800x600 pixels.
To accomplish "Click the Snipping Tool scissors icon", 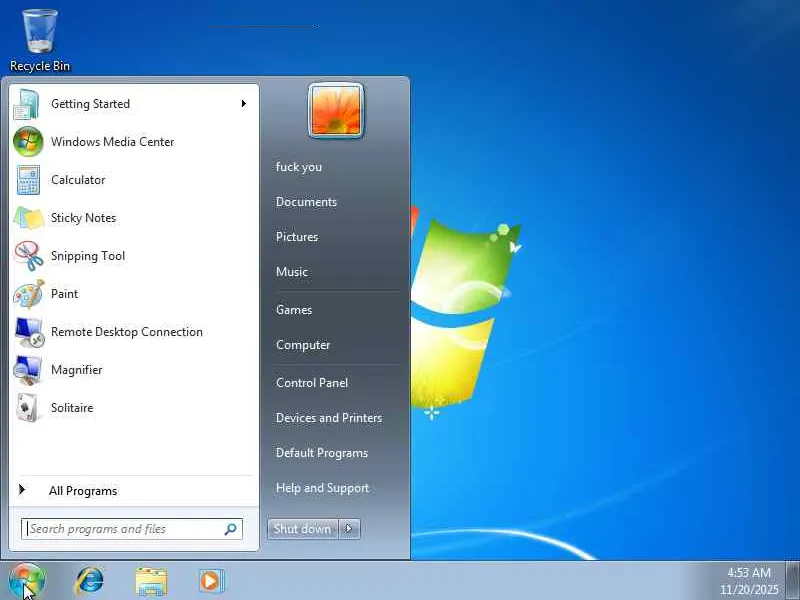I will (x=29, y=256).
